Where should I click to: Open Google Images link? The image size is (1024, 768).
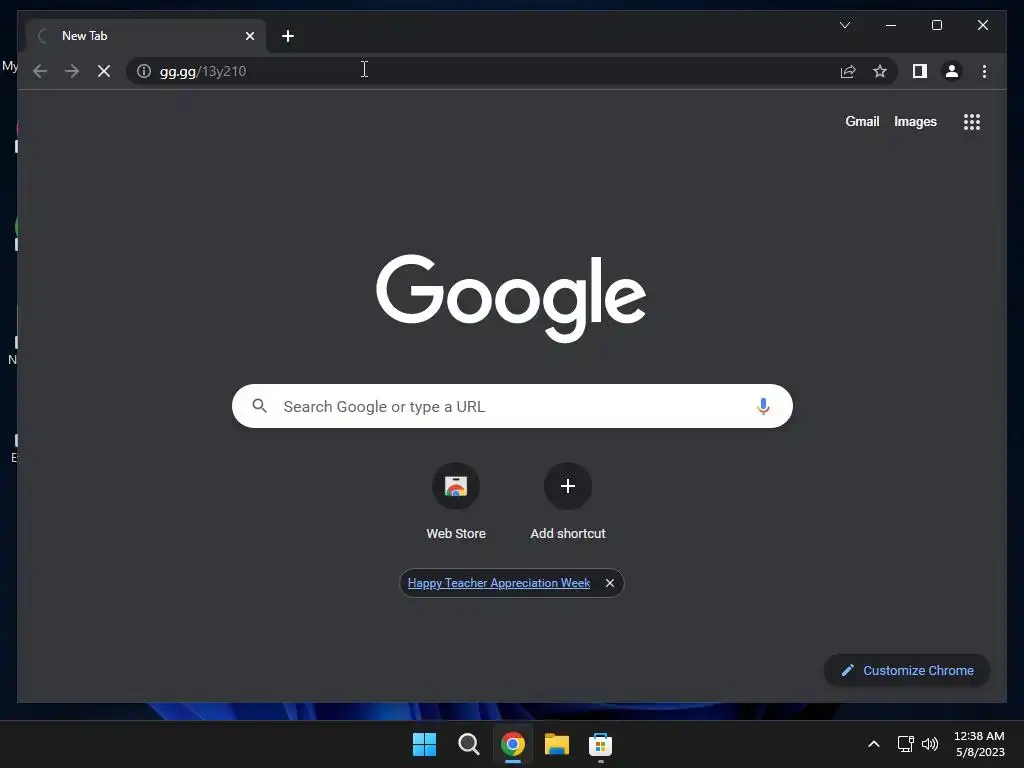tap(915, 121)
